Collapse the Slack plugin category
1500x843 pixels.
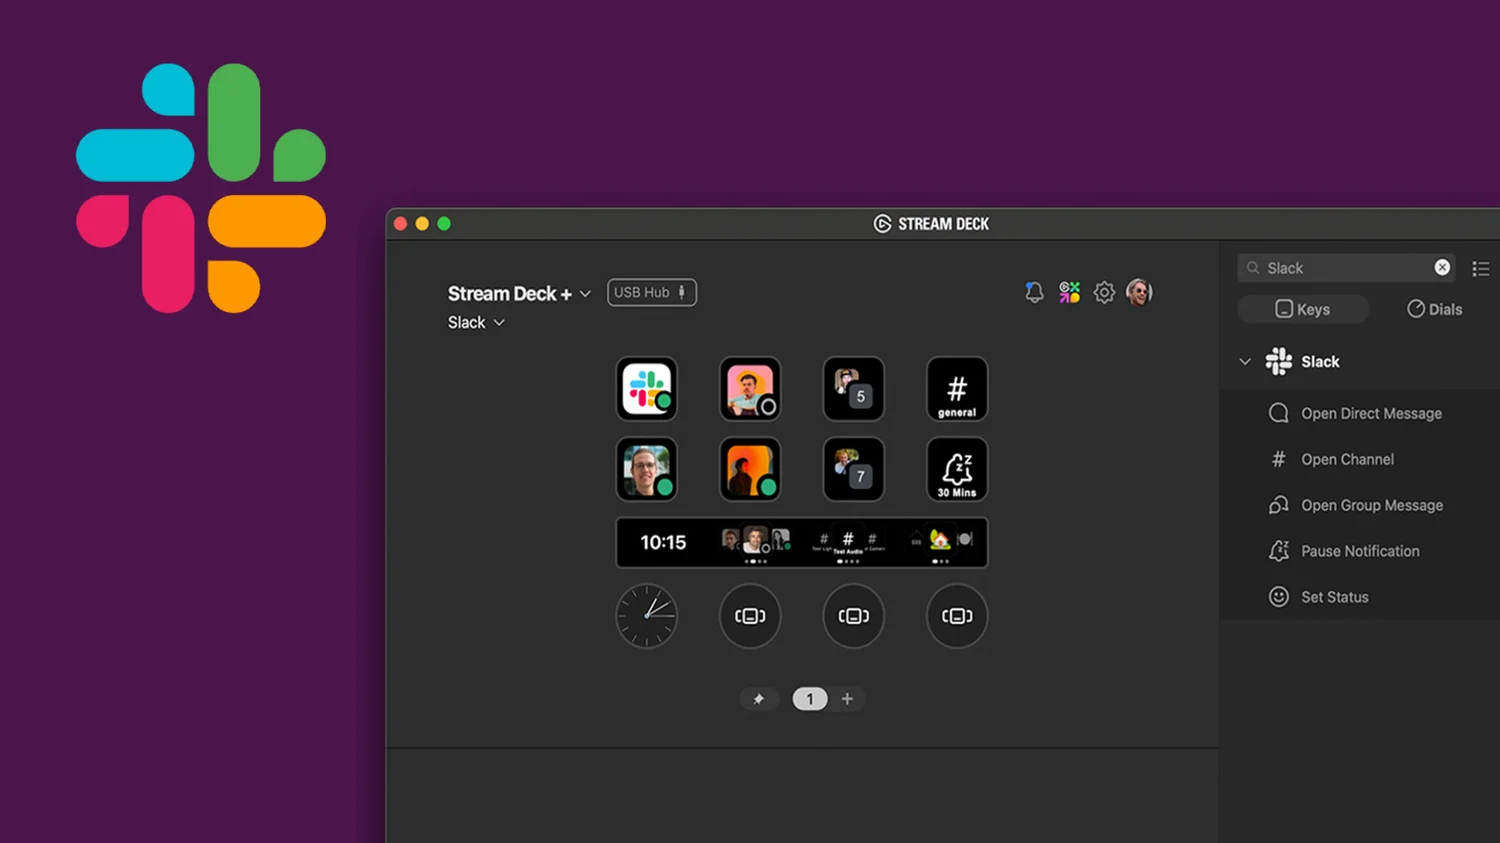coord(1245,361)
